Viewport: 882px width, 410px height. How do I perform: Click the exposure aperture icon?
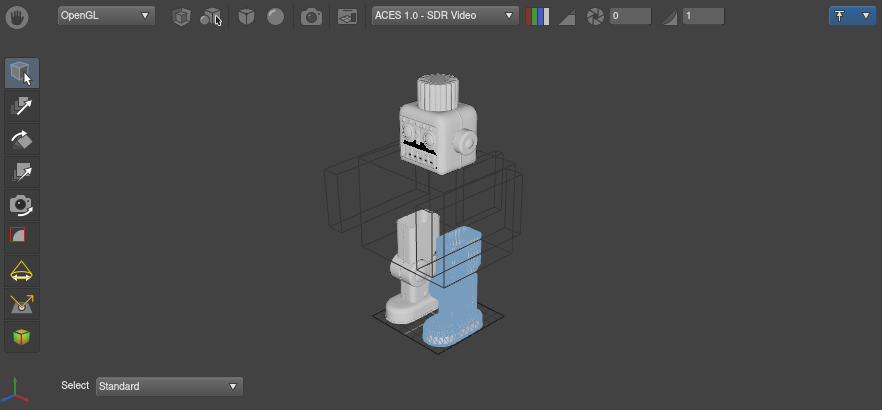pos(595,17)
